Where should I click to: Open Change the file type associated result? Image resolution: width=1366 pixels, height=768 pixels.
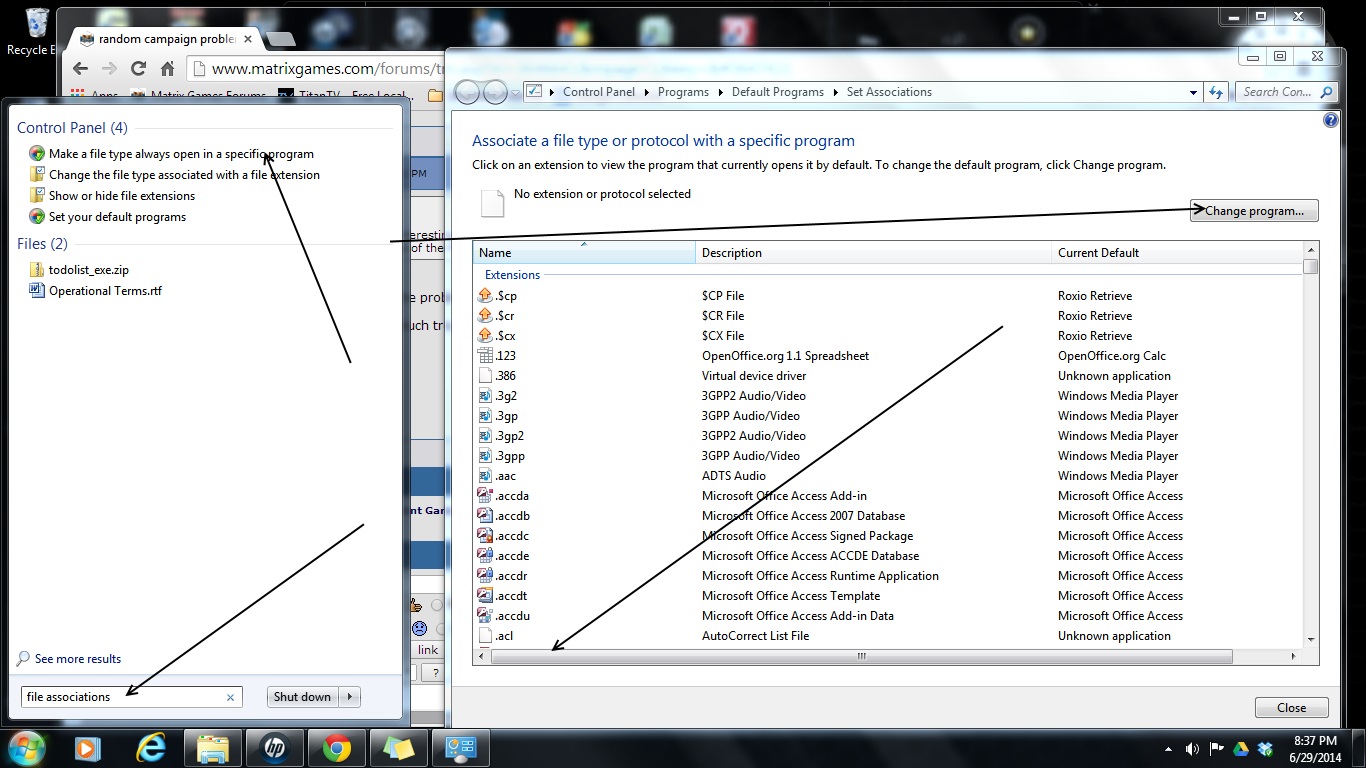pyautogui.click(x=184, y=175)
